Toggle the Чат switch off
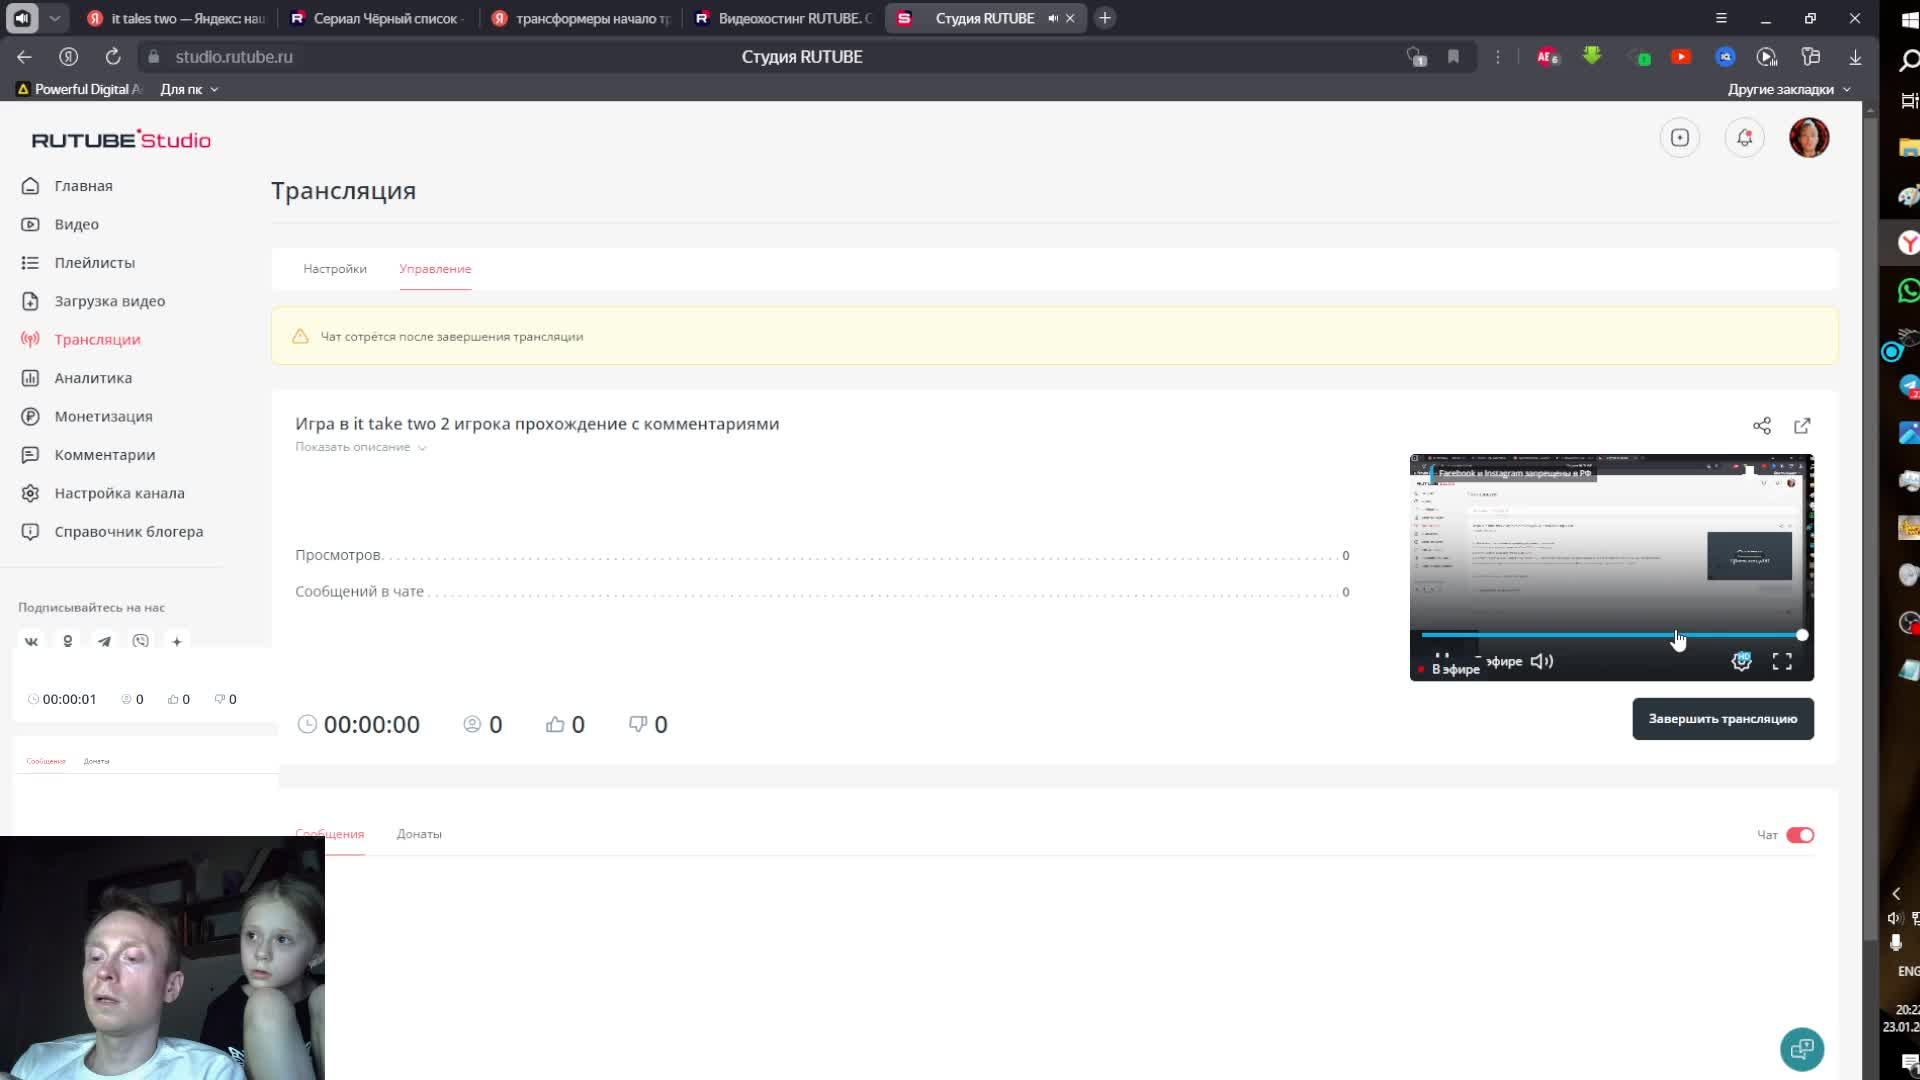Screen dimensions: 1920x1080 coord(1800,835)
